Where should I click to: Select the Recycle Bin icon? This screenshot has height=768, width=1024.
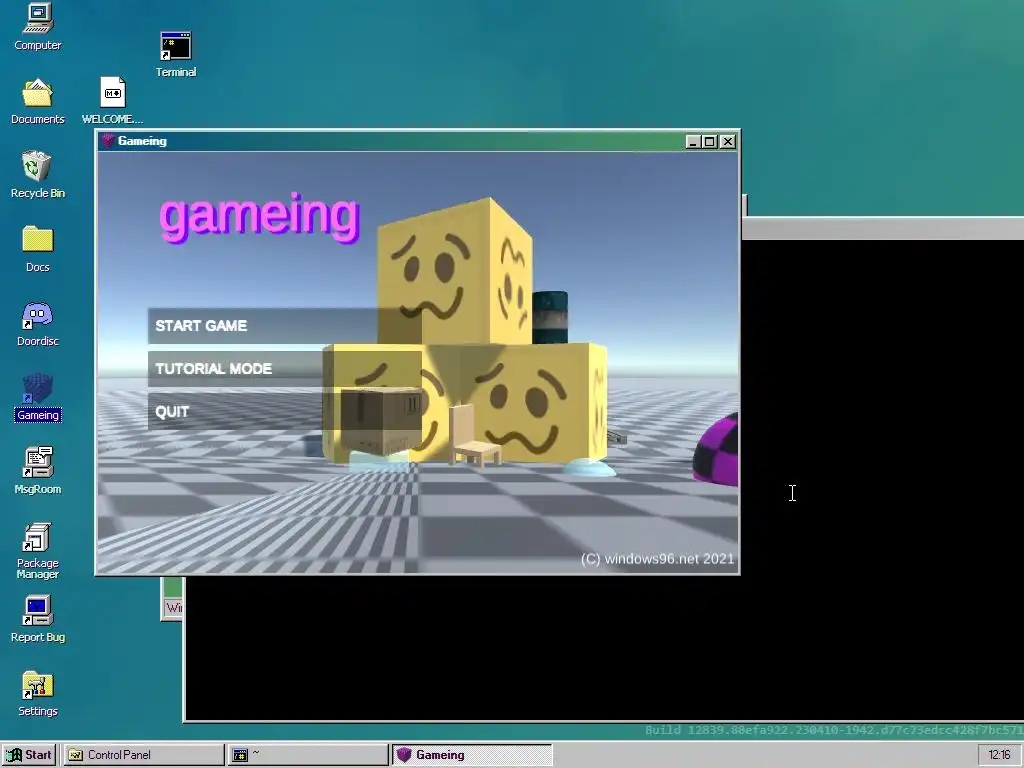[37, 174]
